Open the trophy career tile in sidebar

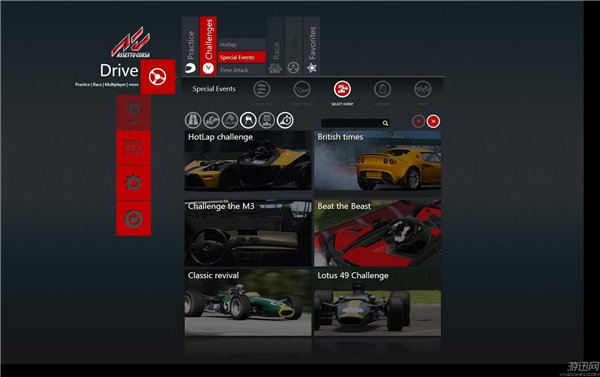coord(134,113)
